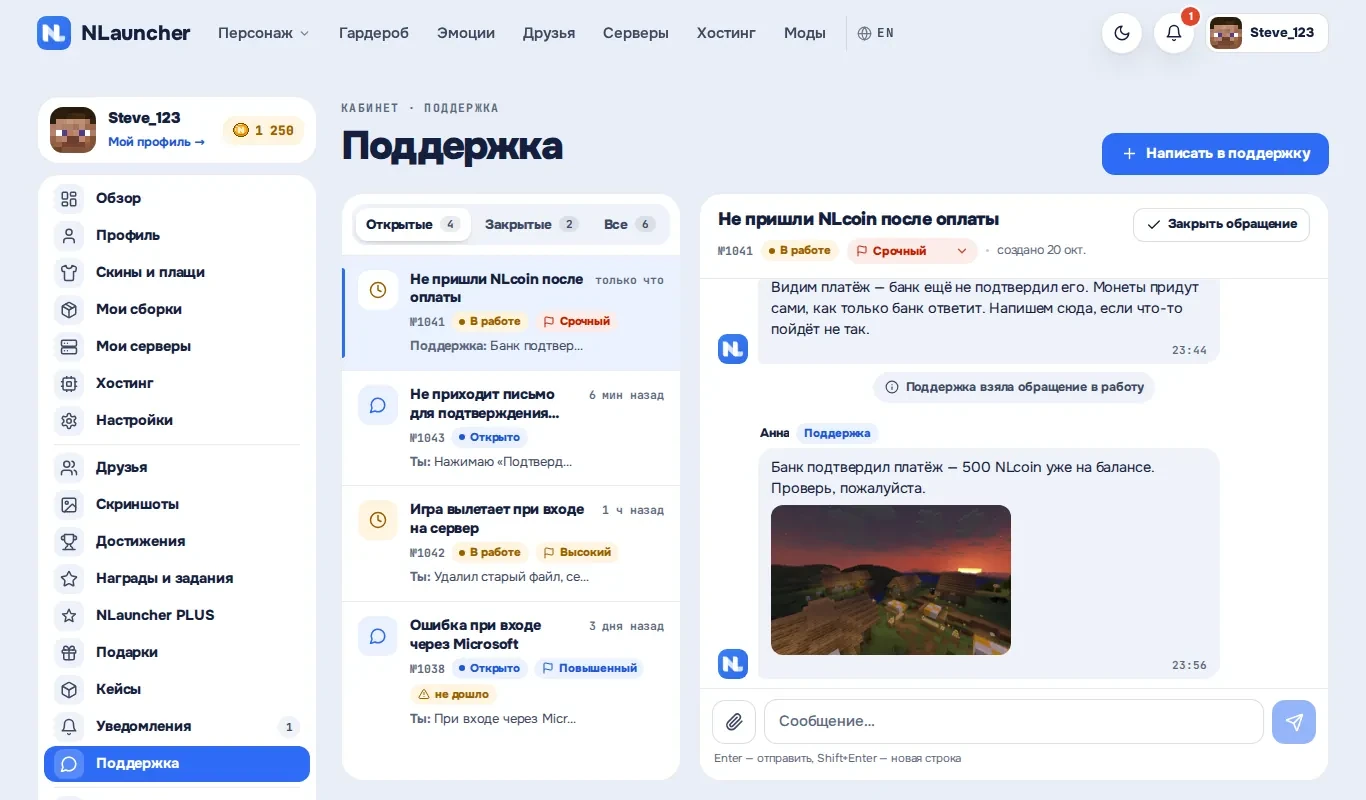
Task: Attach a file with the paperclip icon
Action: 734,721
